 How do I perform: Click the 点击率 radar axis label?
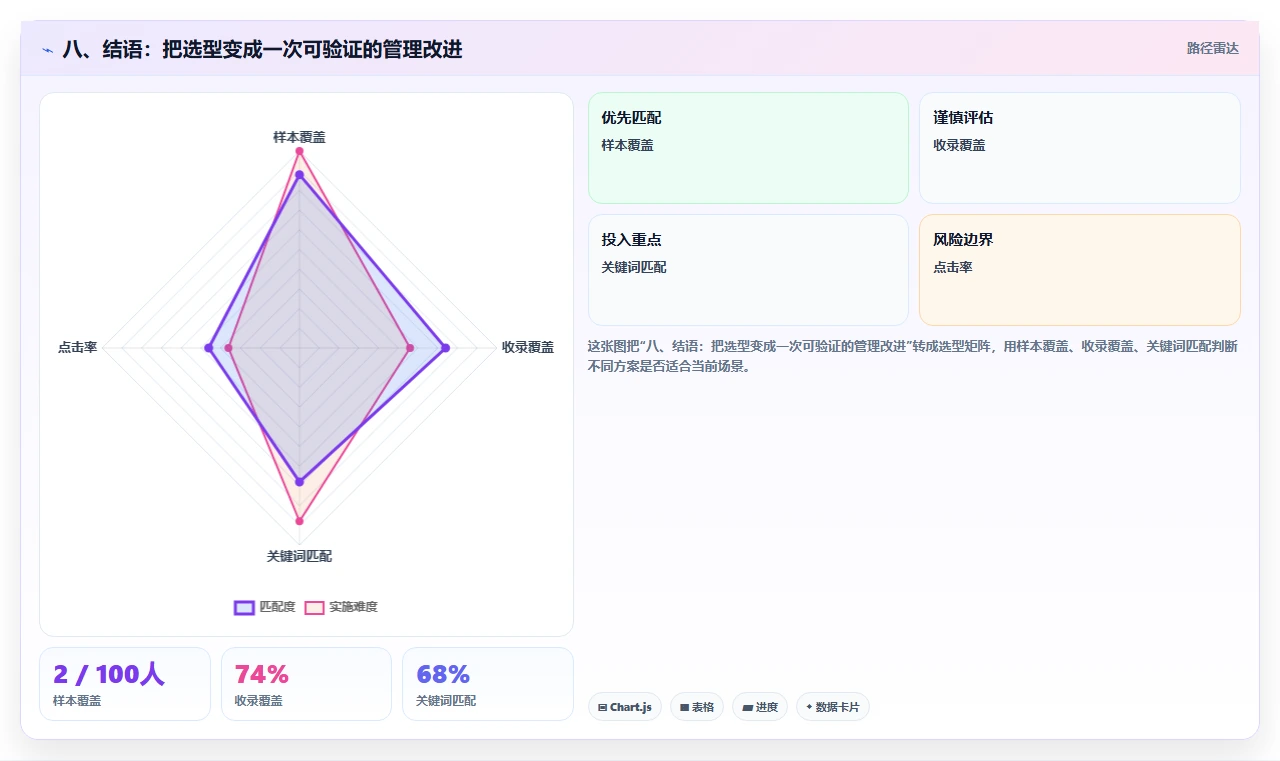(x=77, y=347)
